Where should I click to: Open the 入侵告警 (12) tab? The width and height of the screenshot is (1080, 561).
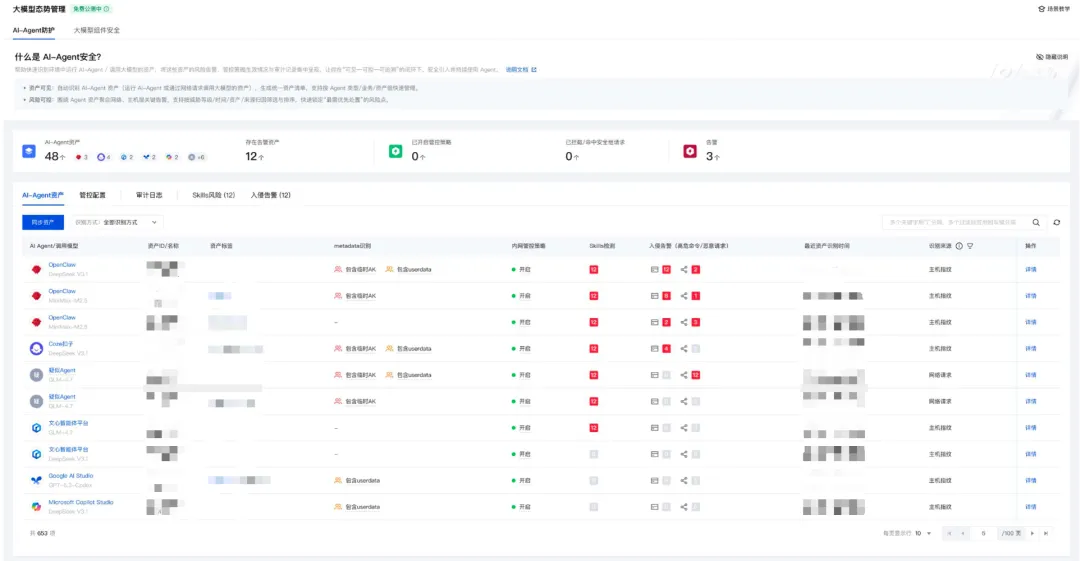[x=271, y=195]
